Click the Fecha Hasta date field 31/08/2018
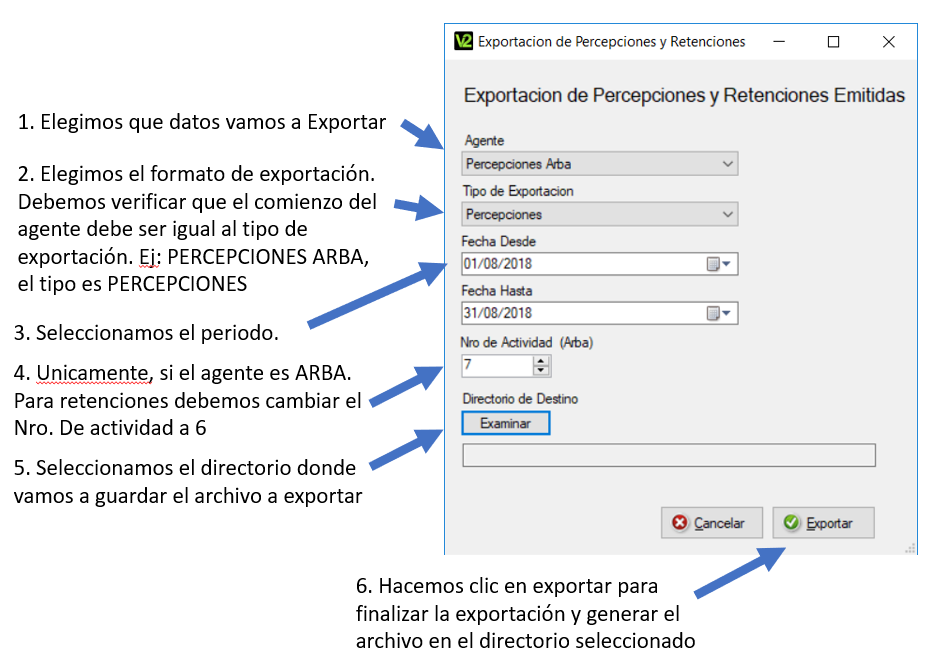The width and height of the screenshot is (928, 661). pyautogui.click(x=600, y=313)
